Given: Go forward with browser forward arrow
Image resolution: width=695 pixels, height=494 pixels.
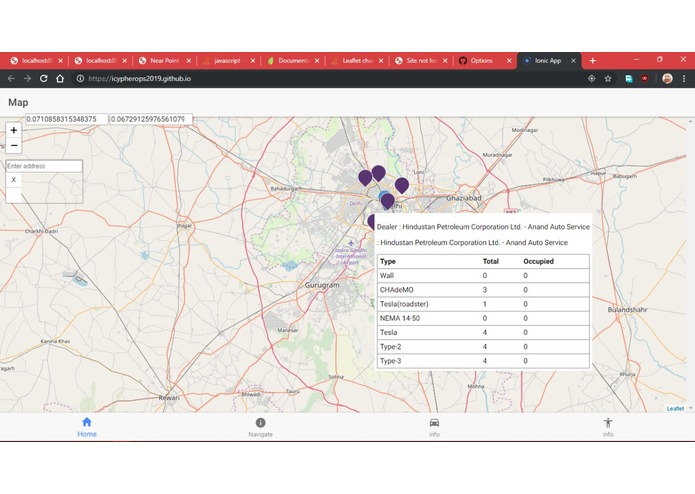Looking at the screenshot, I should 27,78.
